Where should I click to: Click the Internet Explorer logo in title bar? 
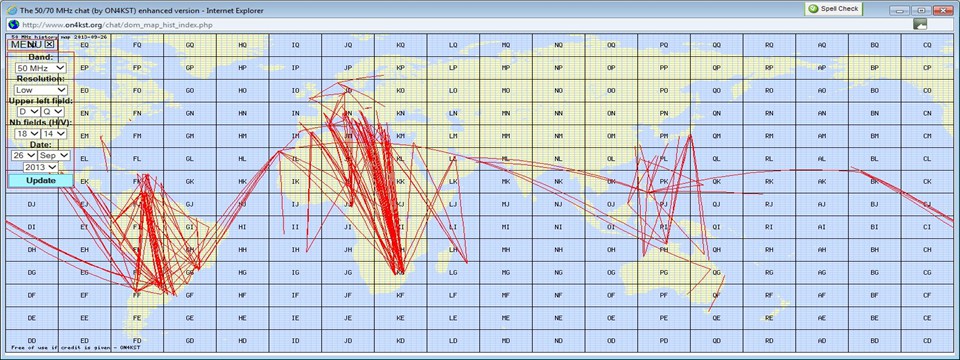(x=12, y=10)
